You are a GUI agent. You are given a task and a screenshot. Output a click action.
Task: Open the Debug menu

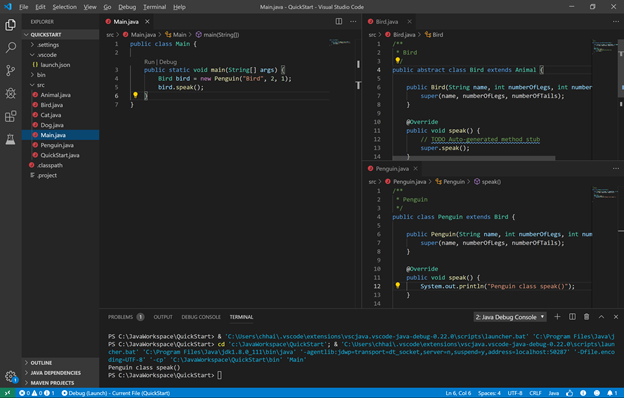pyautogui.click(x=127, y=7)
